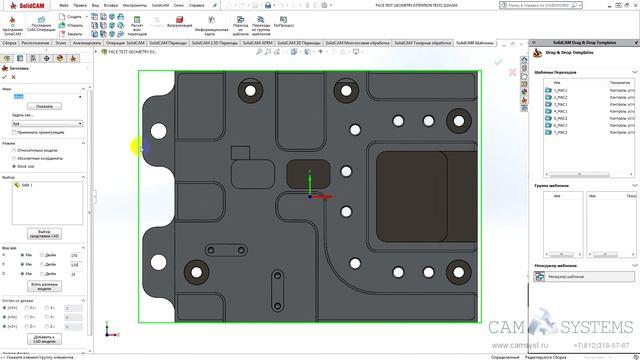Open the 'О программе SolidCAM' icon
This screenshot has width=640, height=360.
coord(12,20)
